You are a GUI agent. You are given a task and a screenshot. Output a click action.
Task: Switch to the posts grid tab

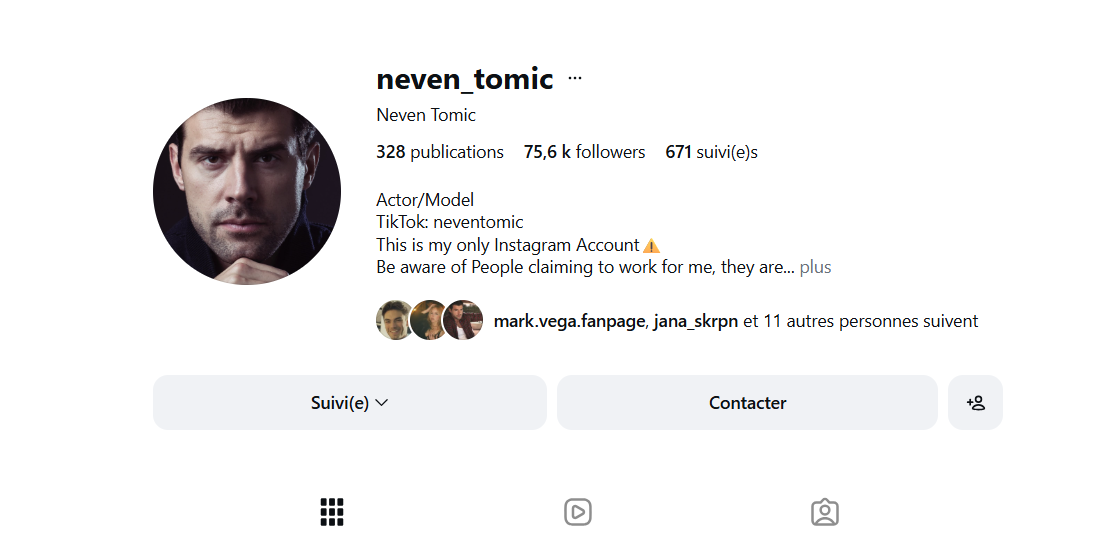pos(332,512)
